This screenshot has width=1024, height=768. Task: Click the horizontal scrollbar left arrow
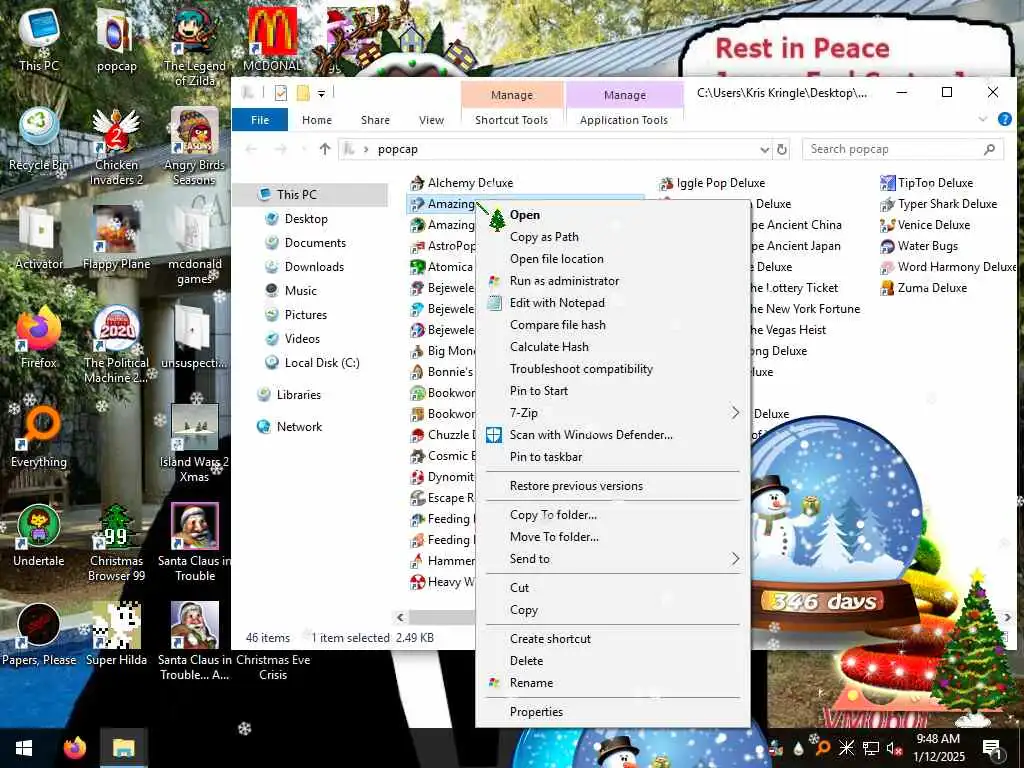(x=400, y=617)
